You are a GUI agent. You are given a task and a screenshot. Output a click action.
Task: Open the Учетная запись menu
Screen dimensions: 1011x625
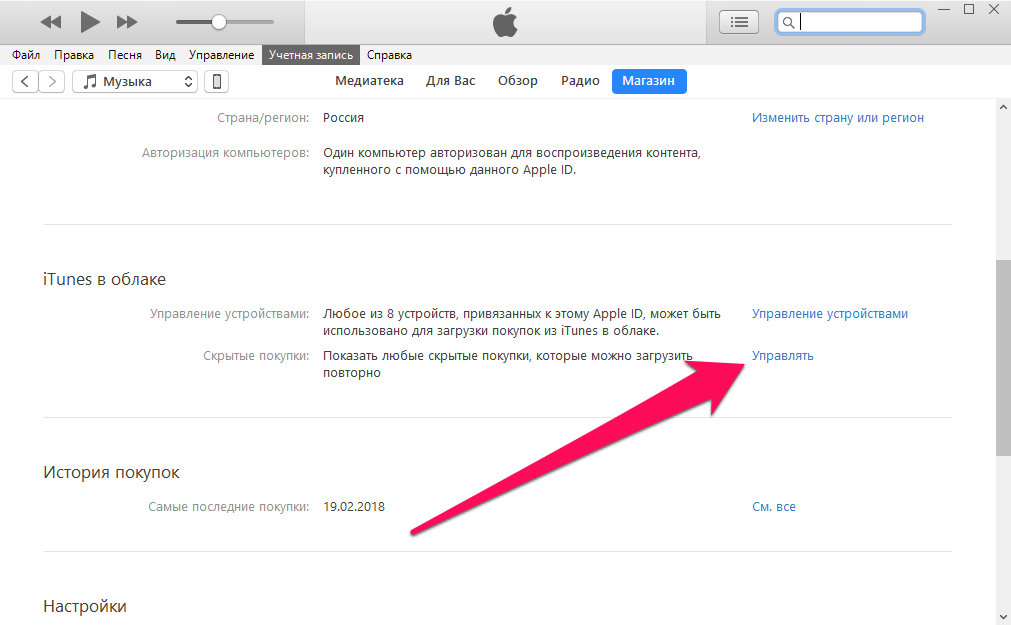(311, 55)
